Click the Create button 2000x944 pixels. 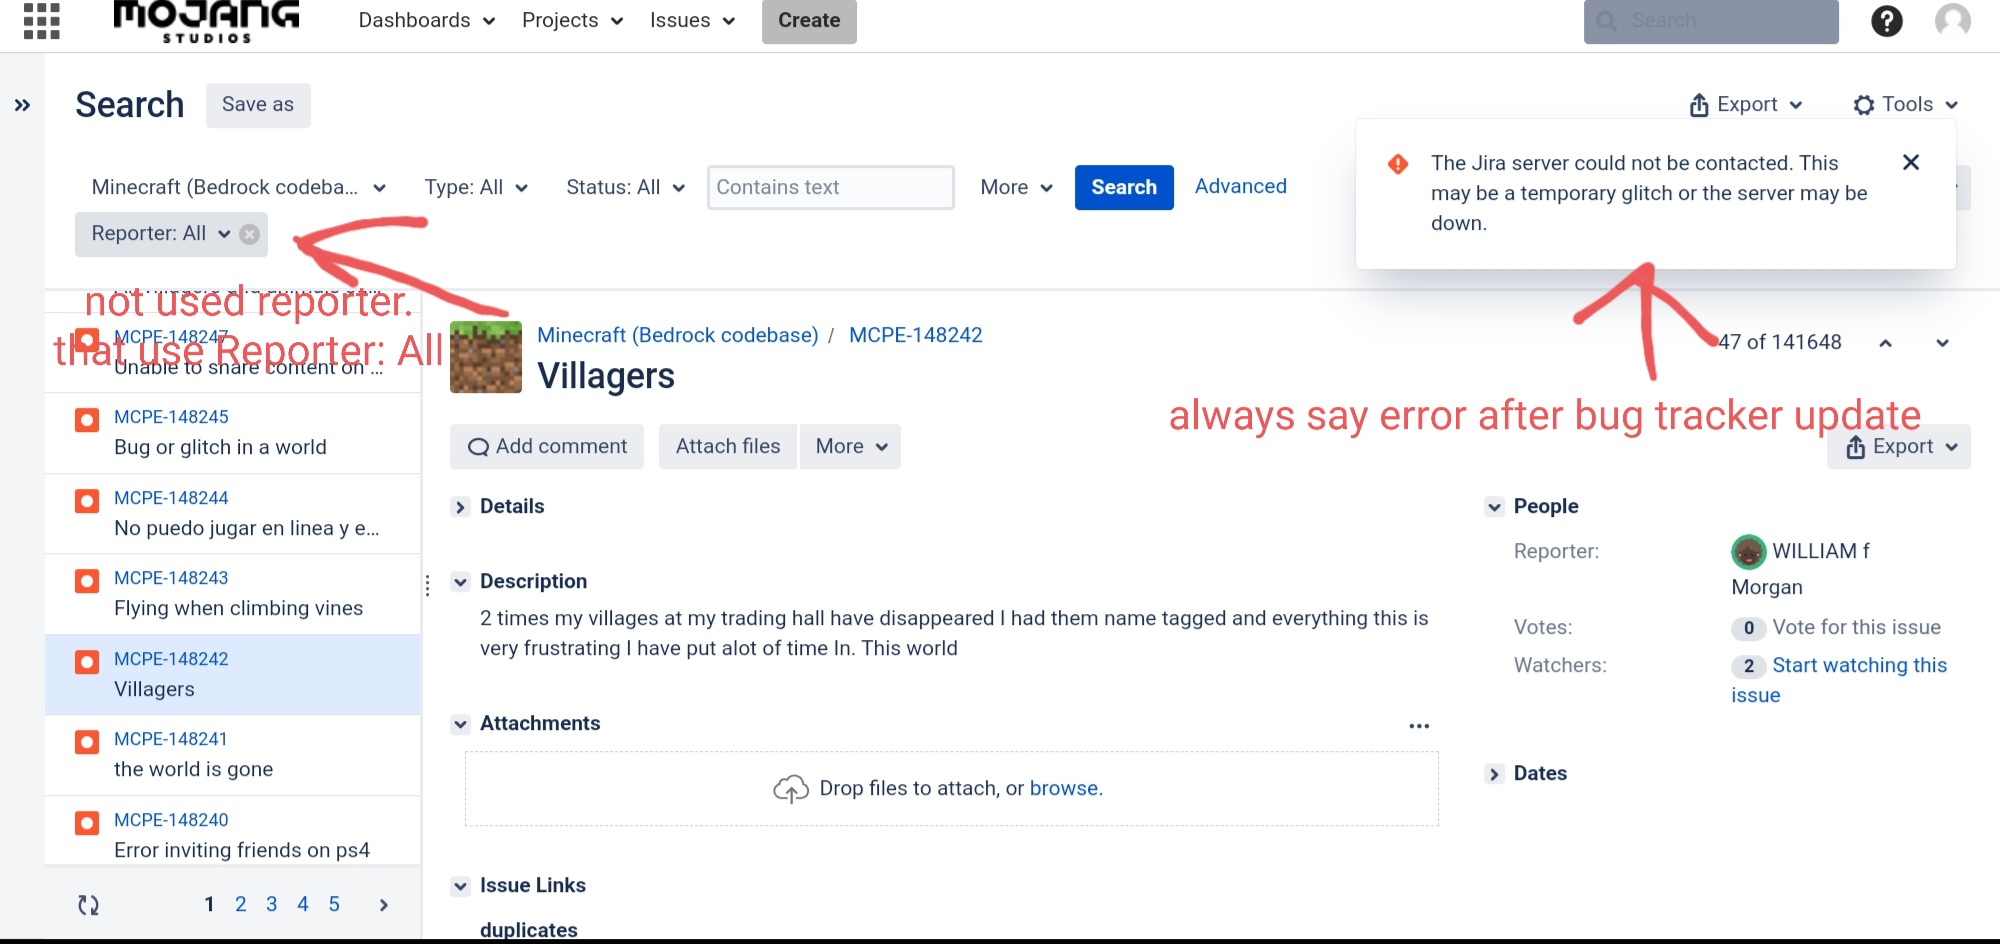[x=809, y=21]
